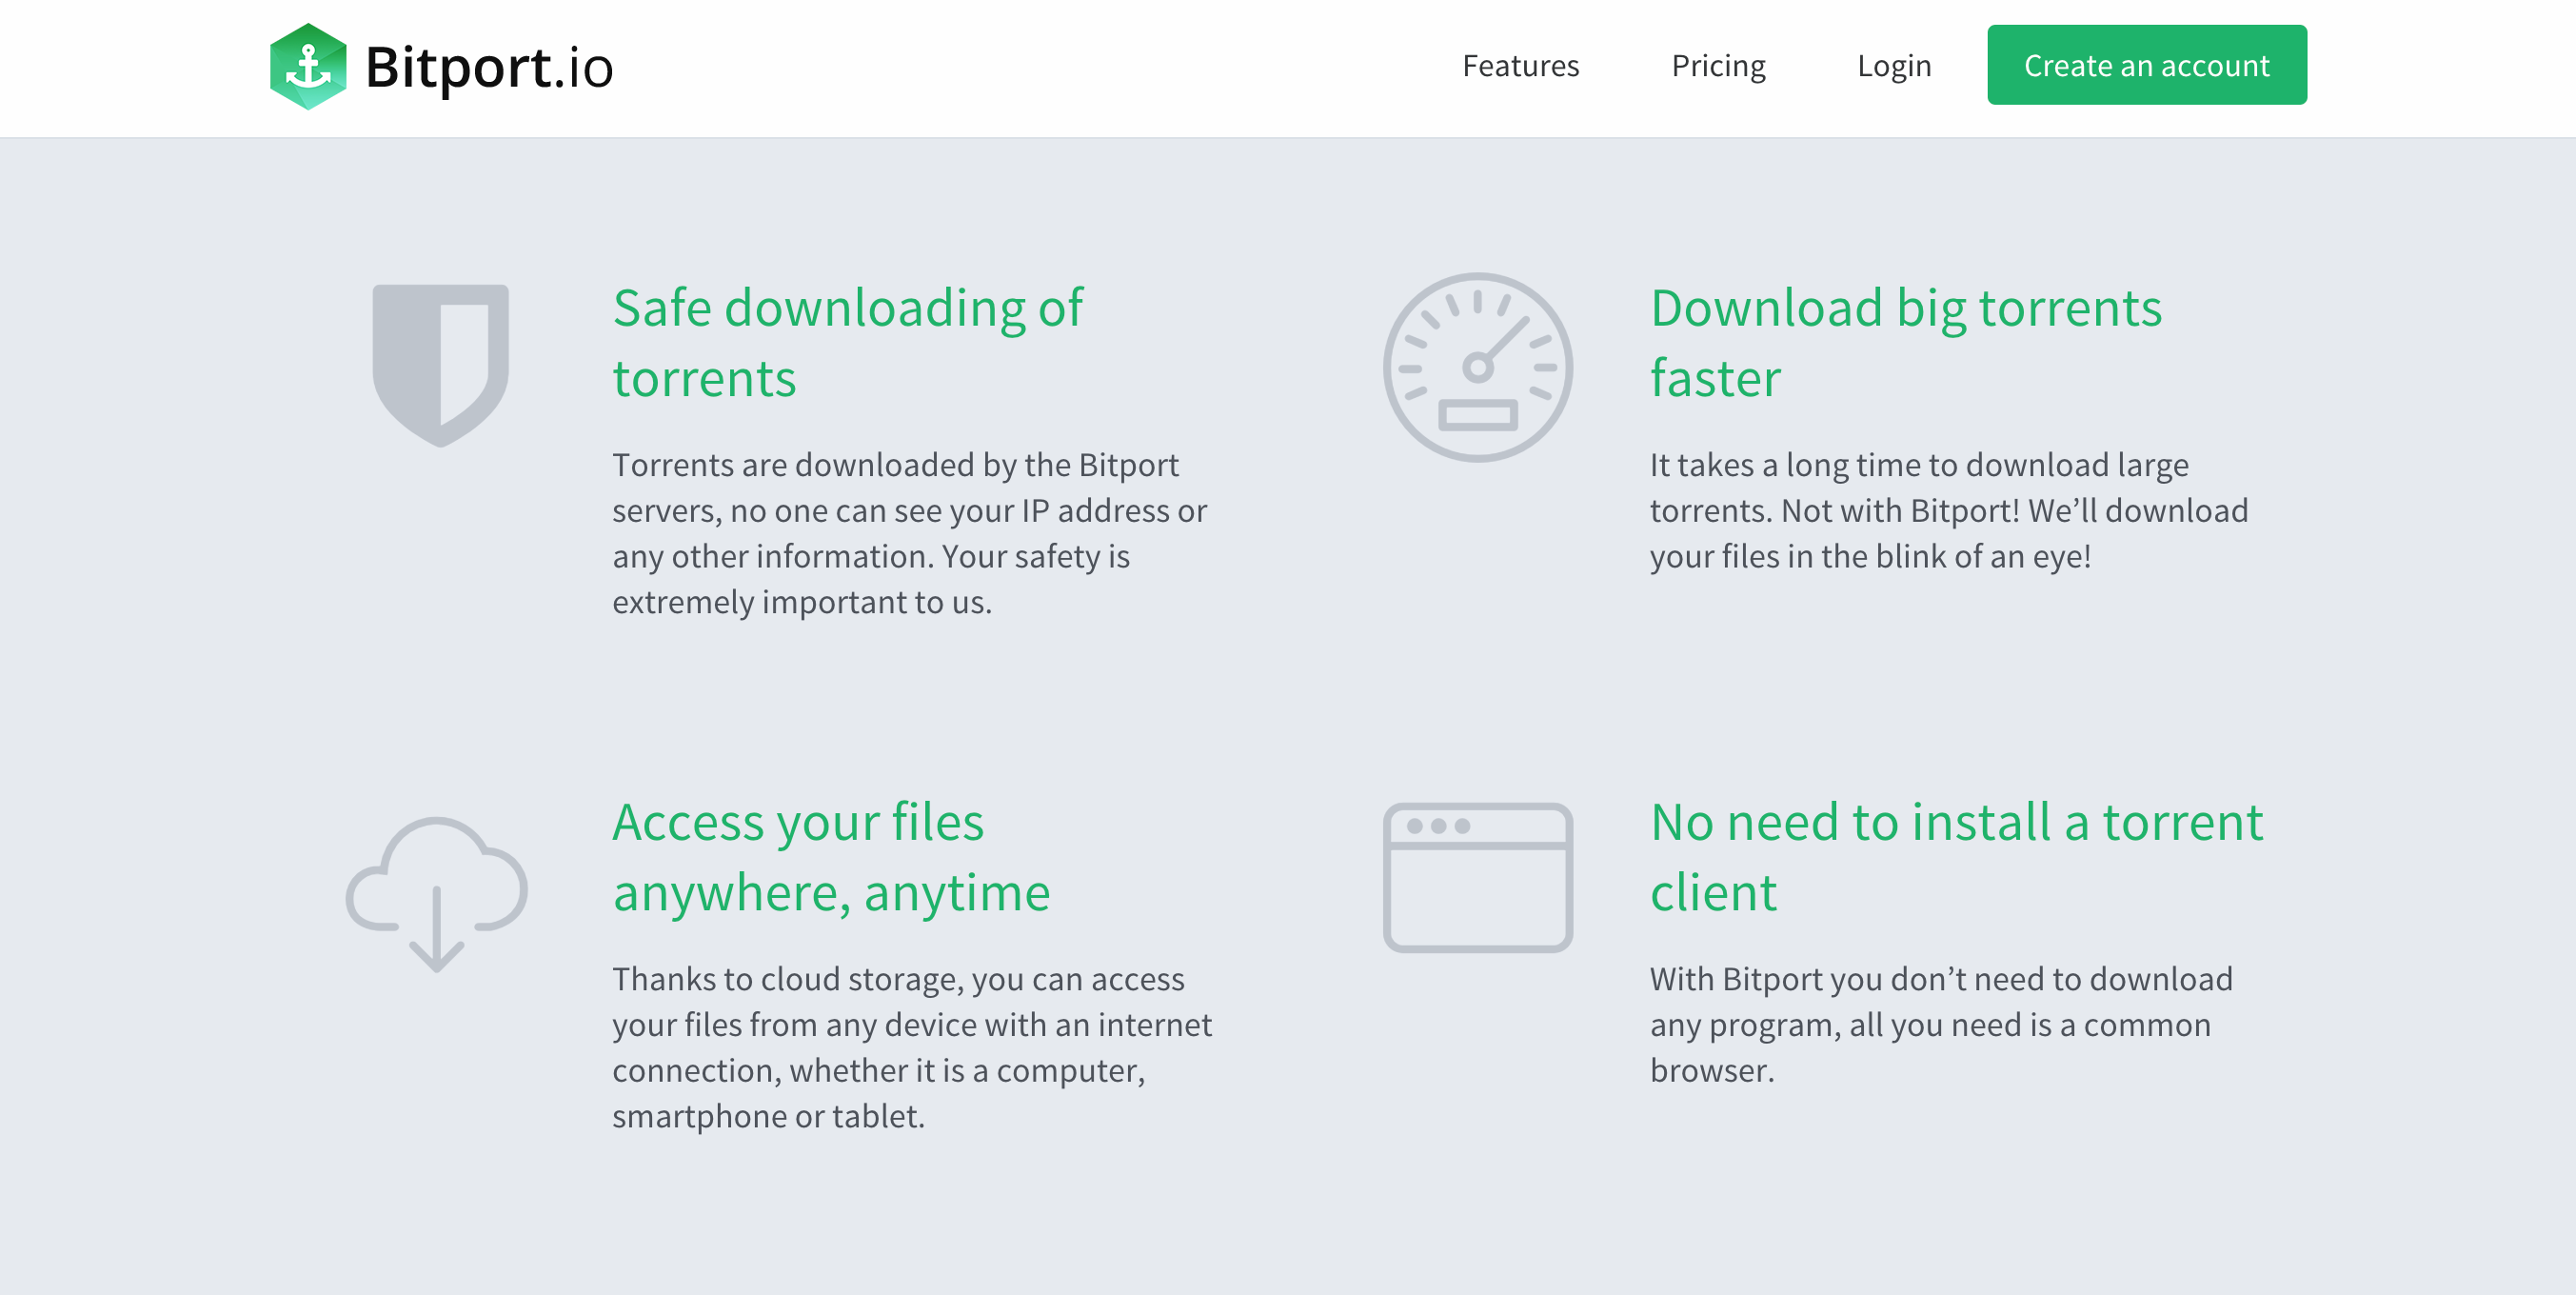Click the speedometer gauge icon
The image size is (2576, 1295).
pyautogui.click(x=1477, y=367)
